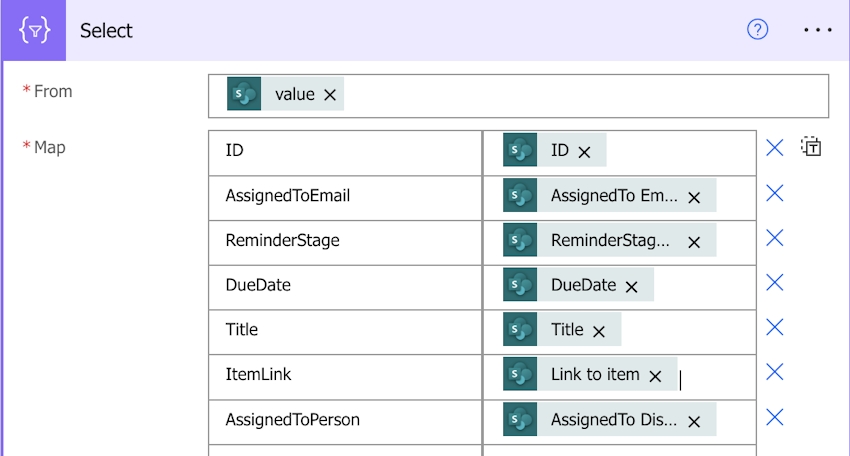Delete the Title map row
This screenshot has height=456, width=850.
[x=774, y=328]
